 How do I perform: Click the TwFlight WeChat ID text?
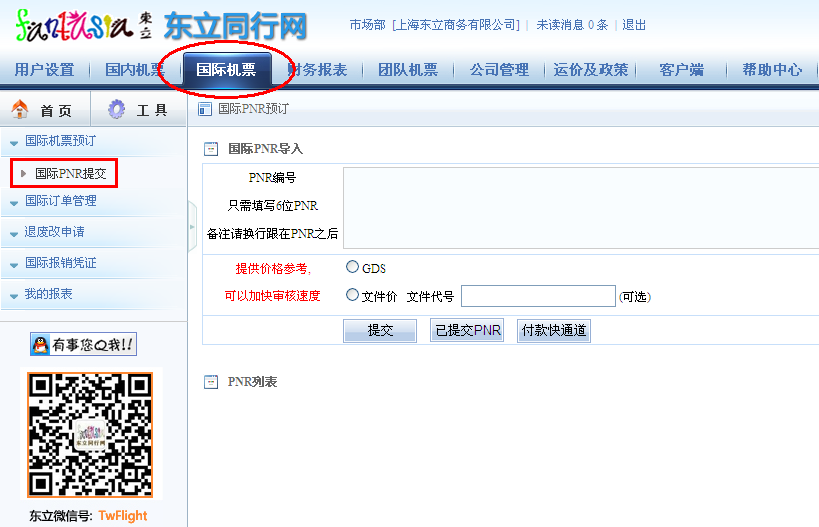pyautogui.click(x=123, y=516)
